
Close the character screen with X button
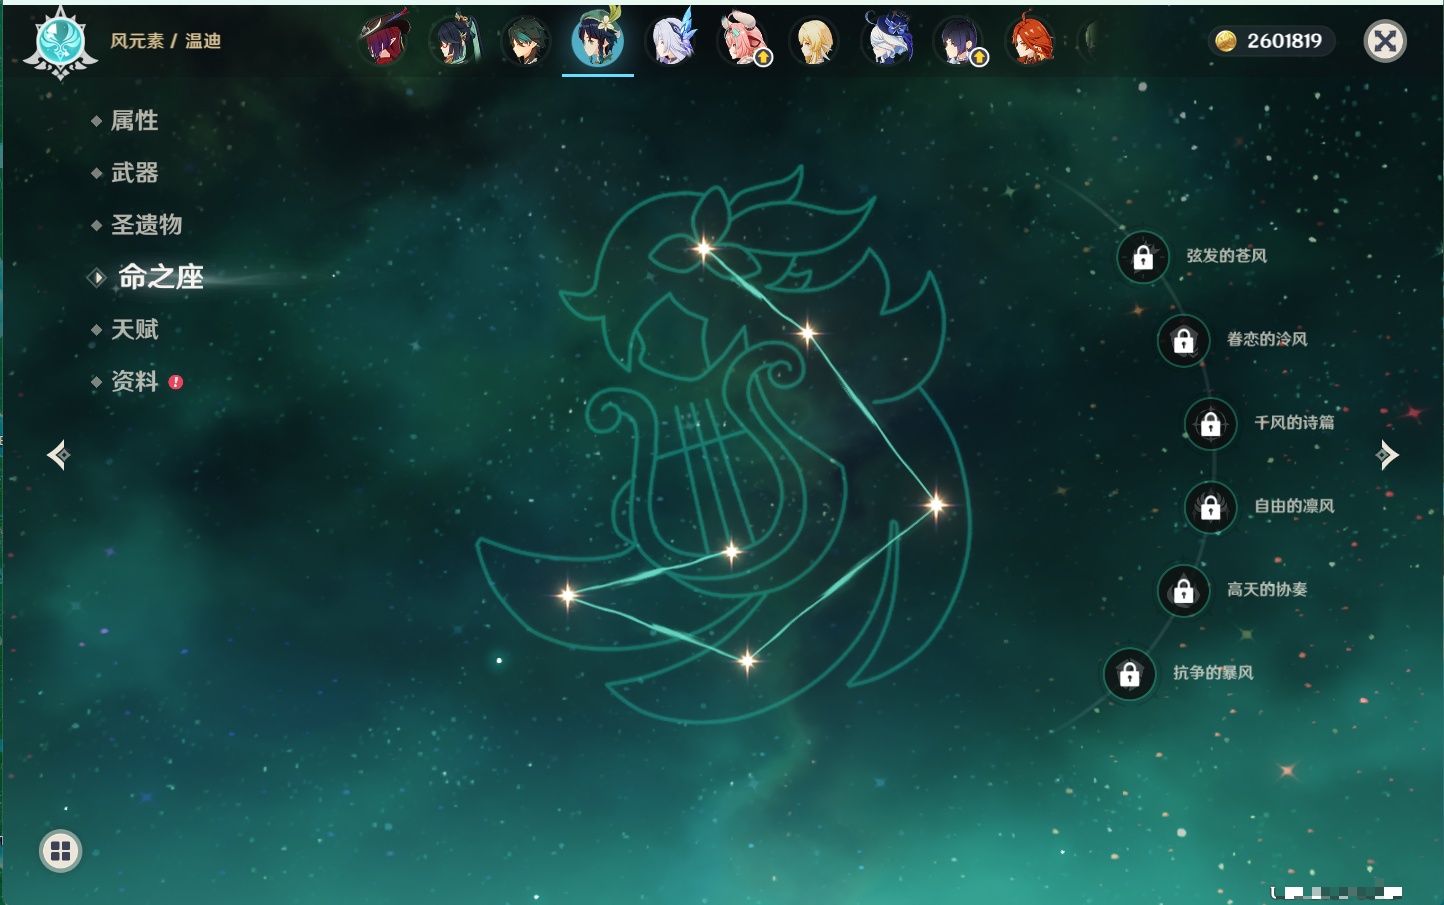(x=1385, y=41)
